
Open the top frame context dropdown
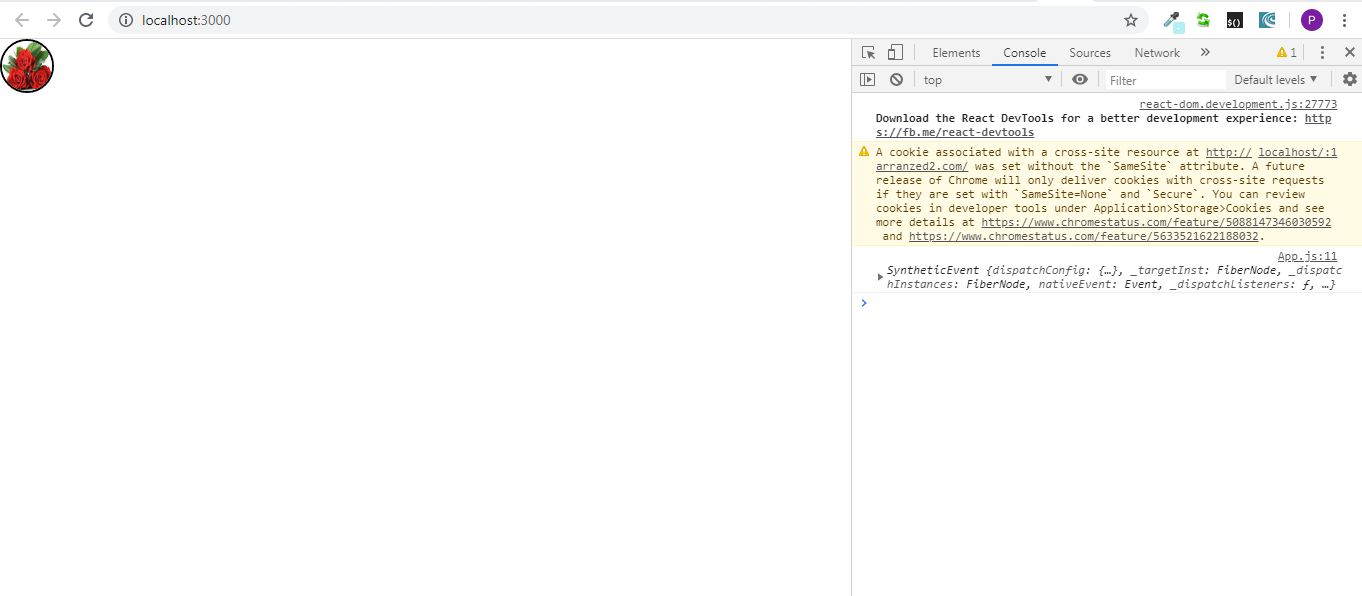pyautogui.click(x=987, y=79)
